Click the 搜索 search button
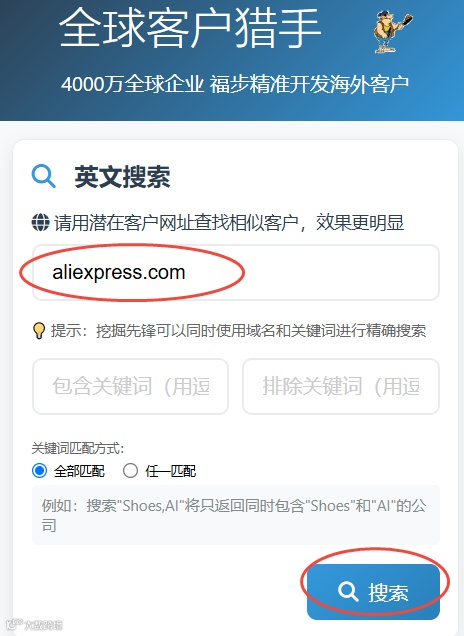The height and width of the screenshot is (636, 464). coord(373,592)
